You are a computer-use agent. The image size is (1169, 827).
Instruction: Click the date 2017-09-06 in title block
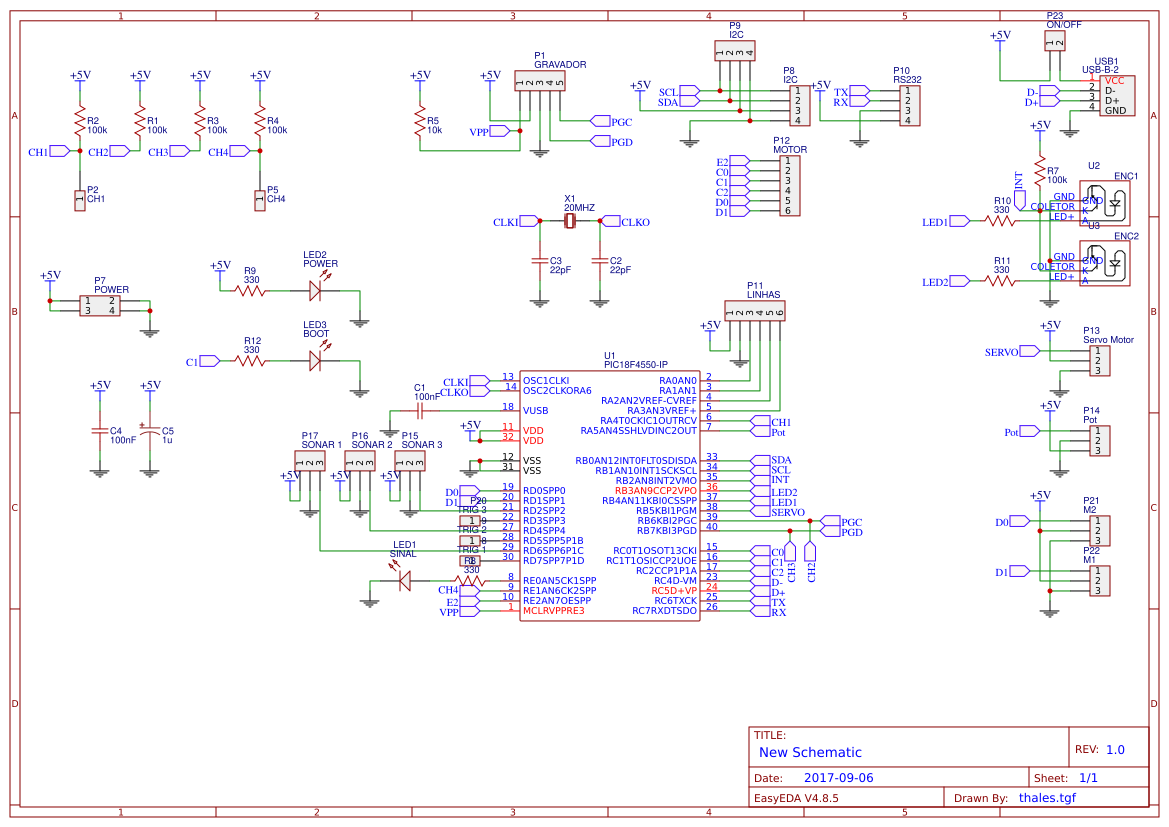click(x=841, y=777)
